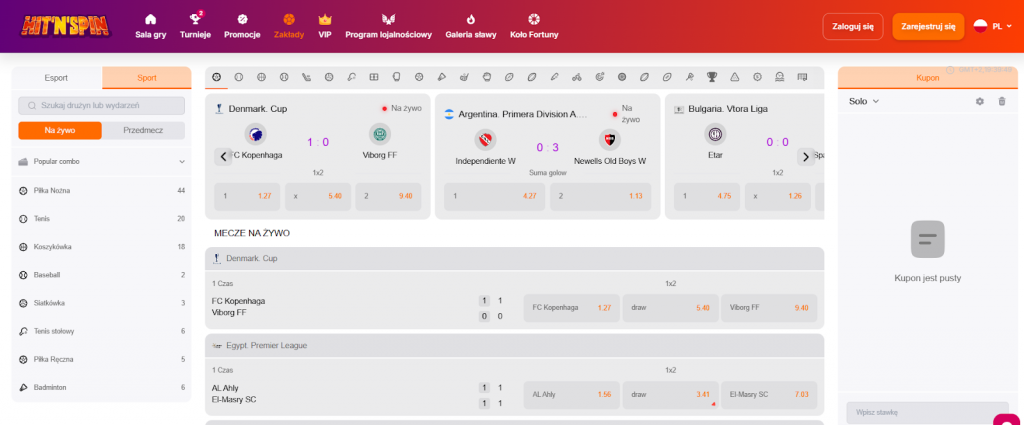Select Siatkówka in the sidebar
Screen dimensions: 1024x425
pyautogui.click(x=101, y=303)
